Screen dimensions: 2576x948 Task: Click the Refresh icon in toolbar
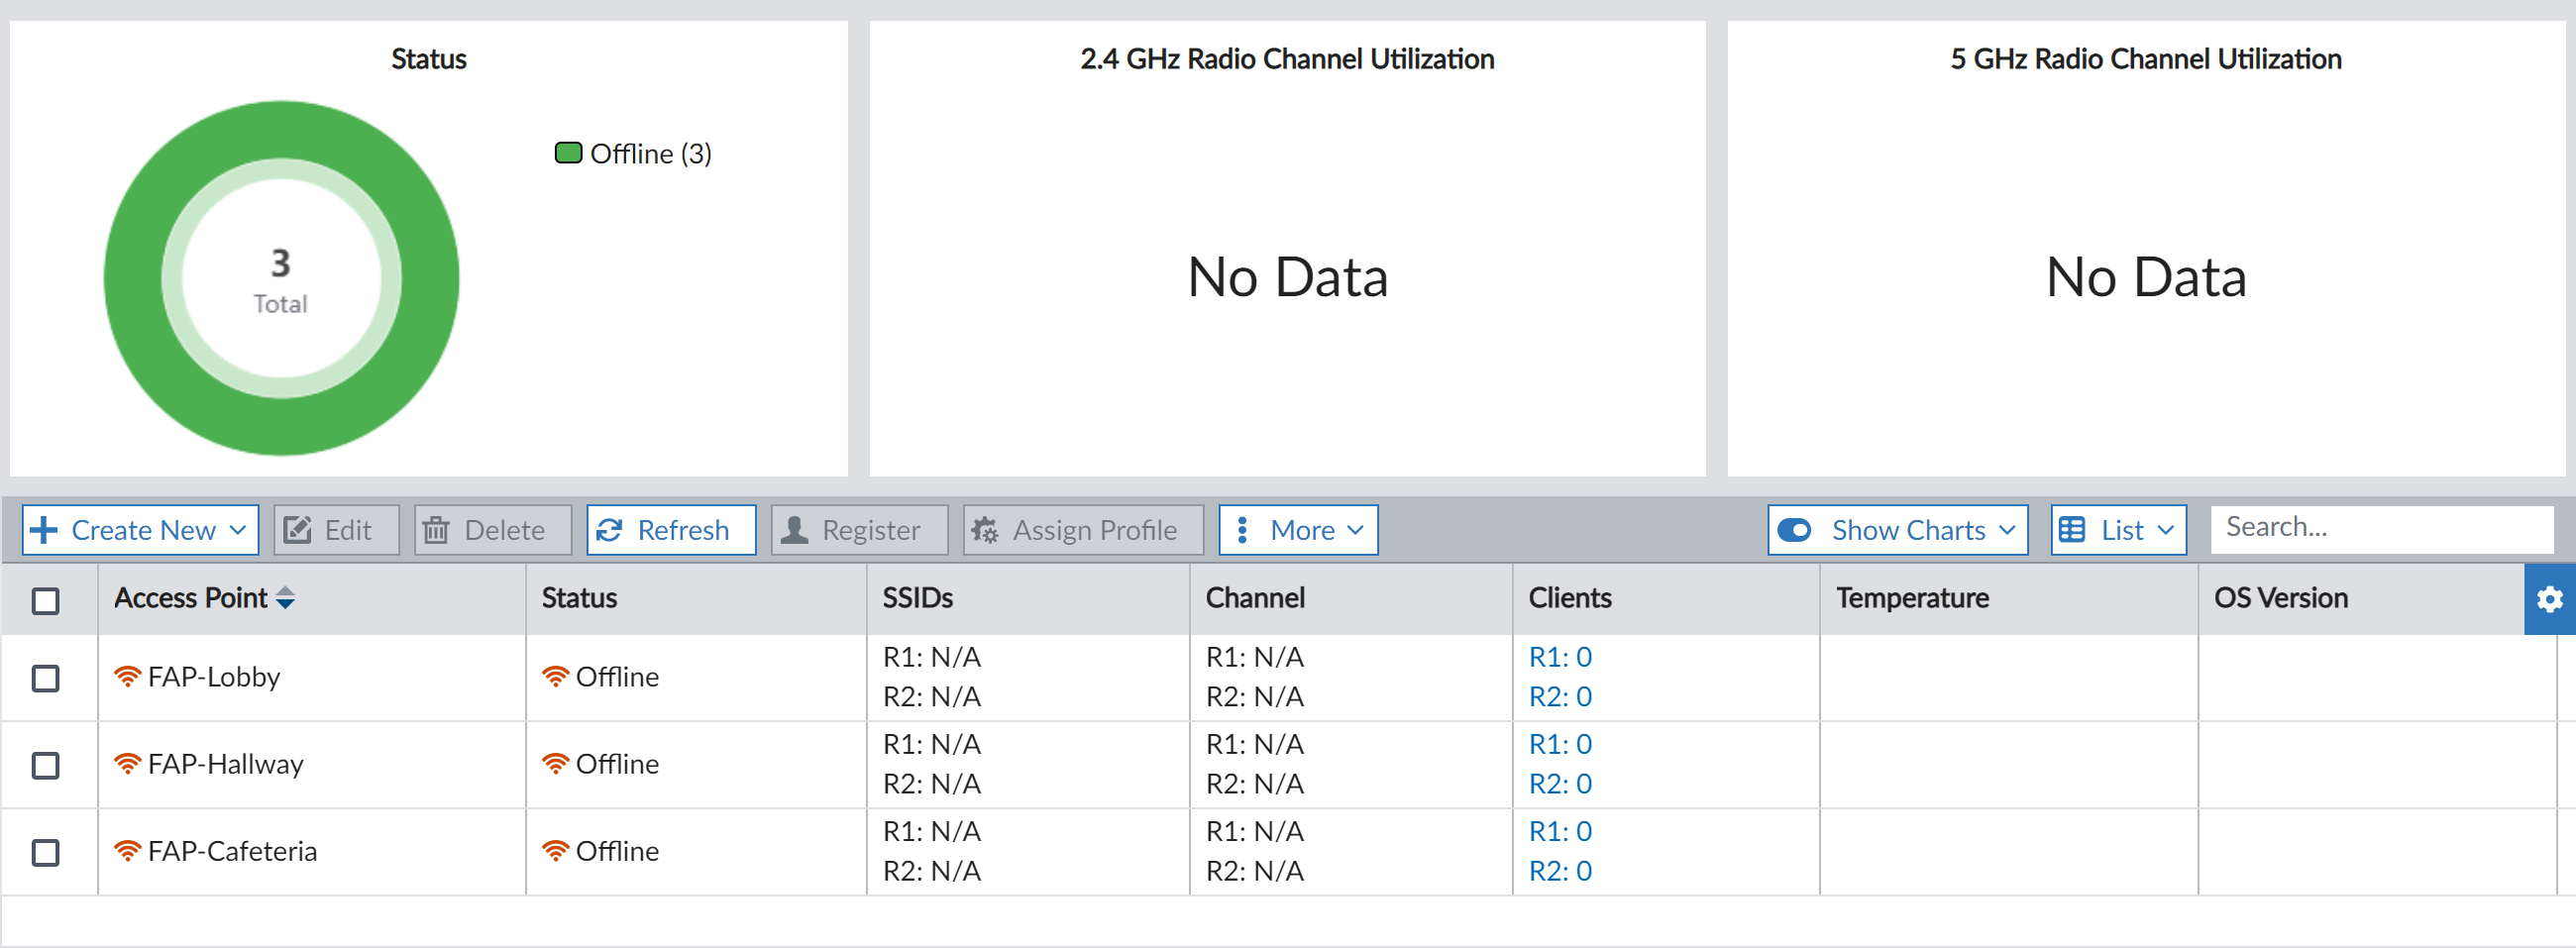610,530
